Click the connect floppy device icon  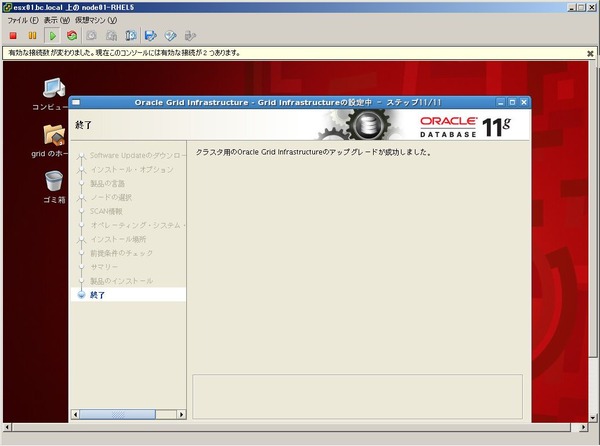click(151, 36)
